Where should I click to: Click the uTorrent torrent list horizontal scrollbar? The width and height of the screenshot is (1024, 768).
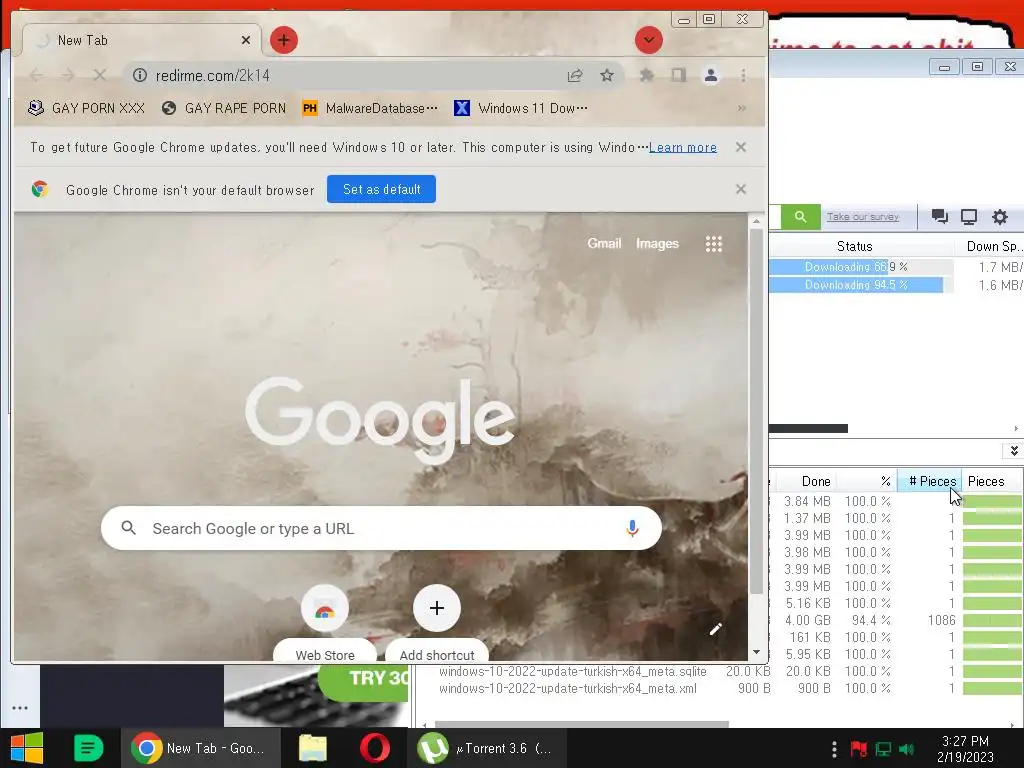pyautogui.click(x=808, y=428)
